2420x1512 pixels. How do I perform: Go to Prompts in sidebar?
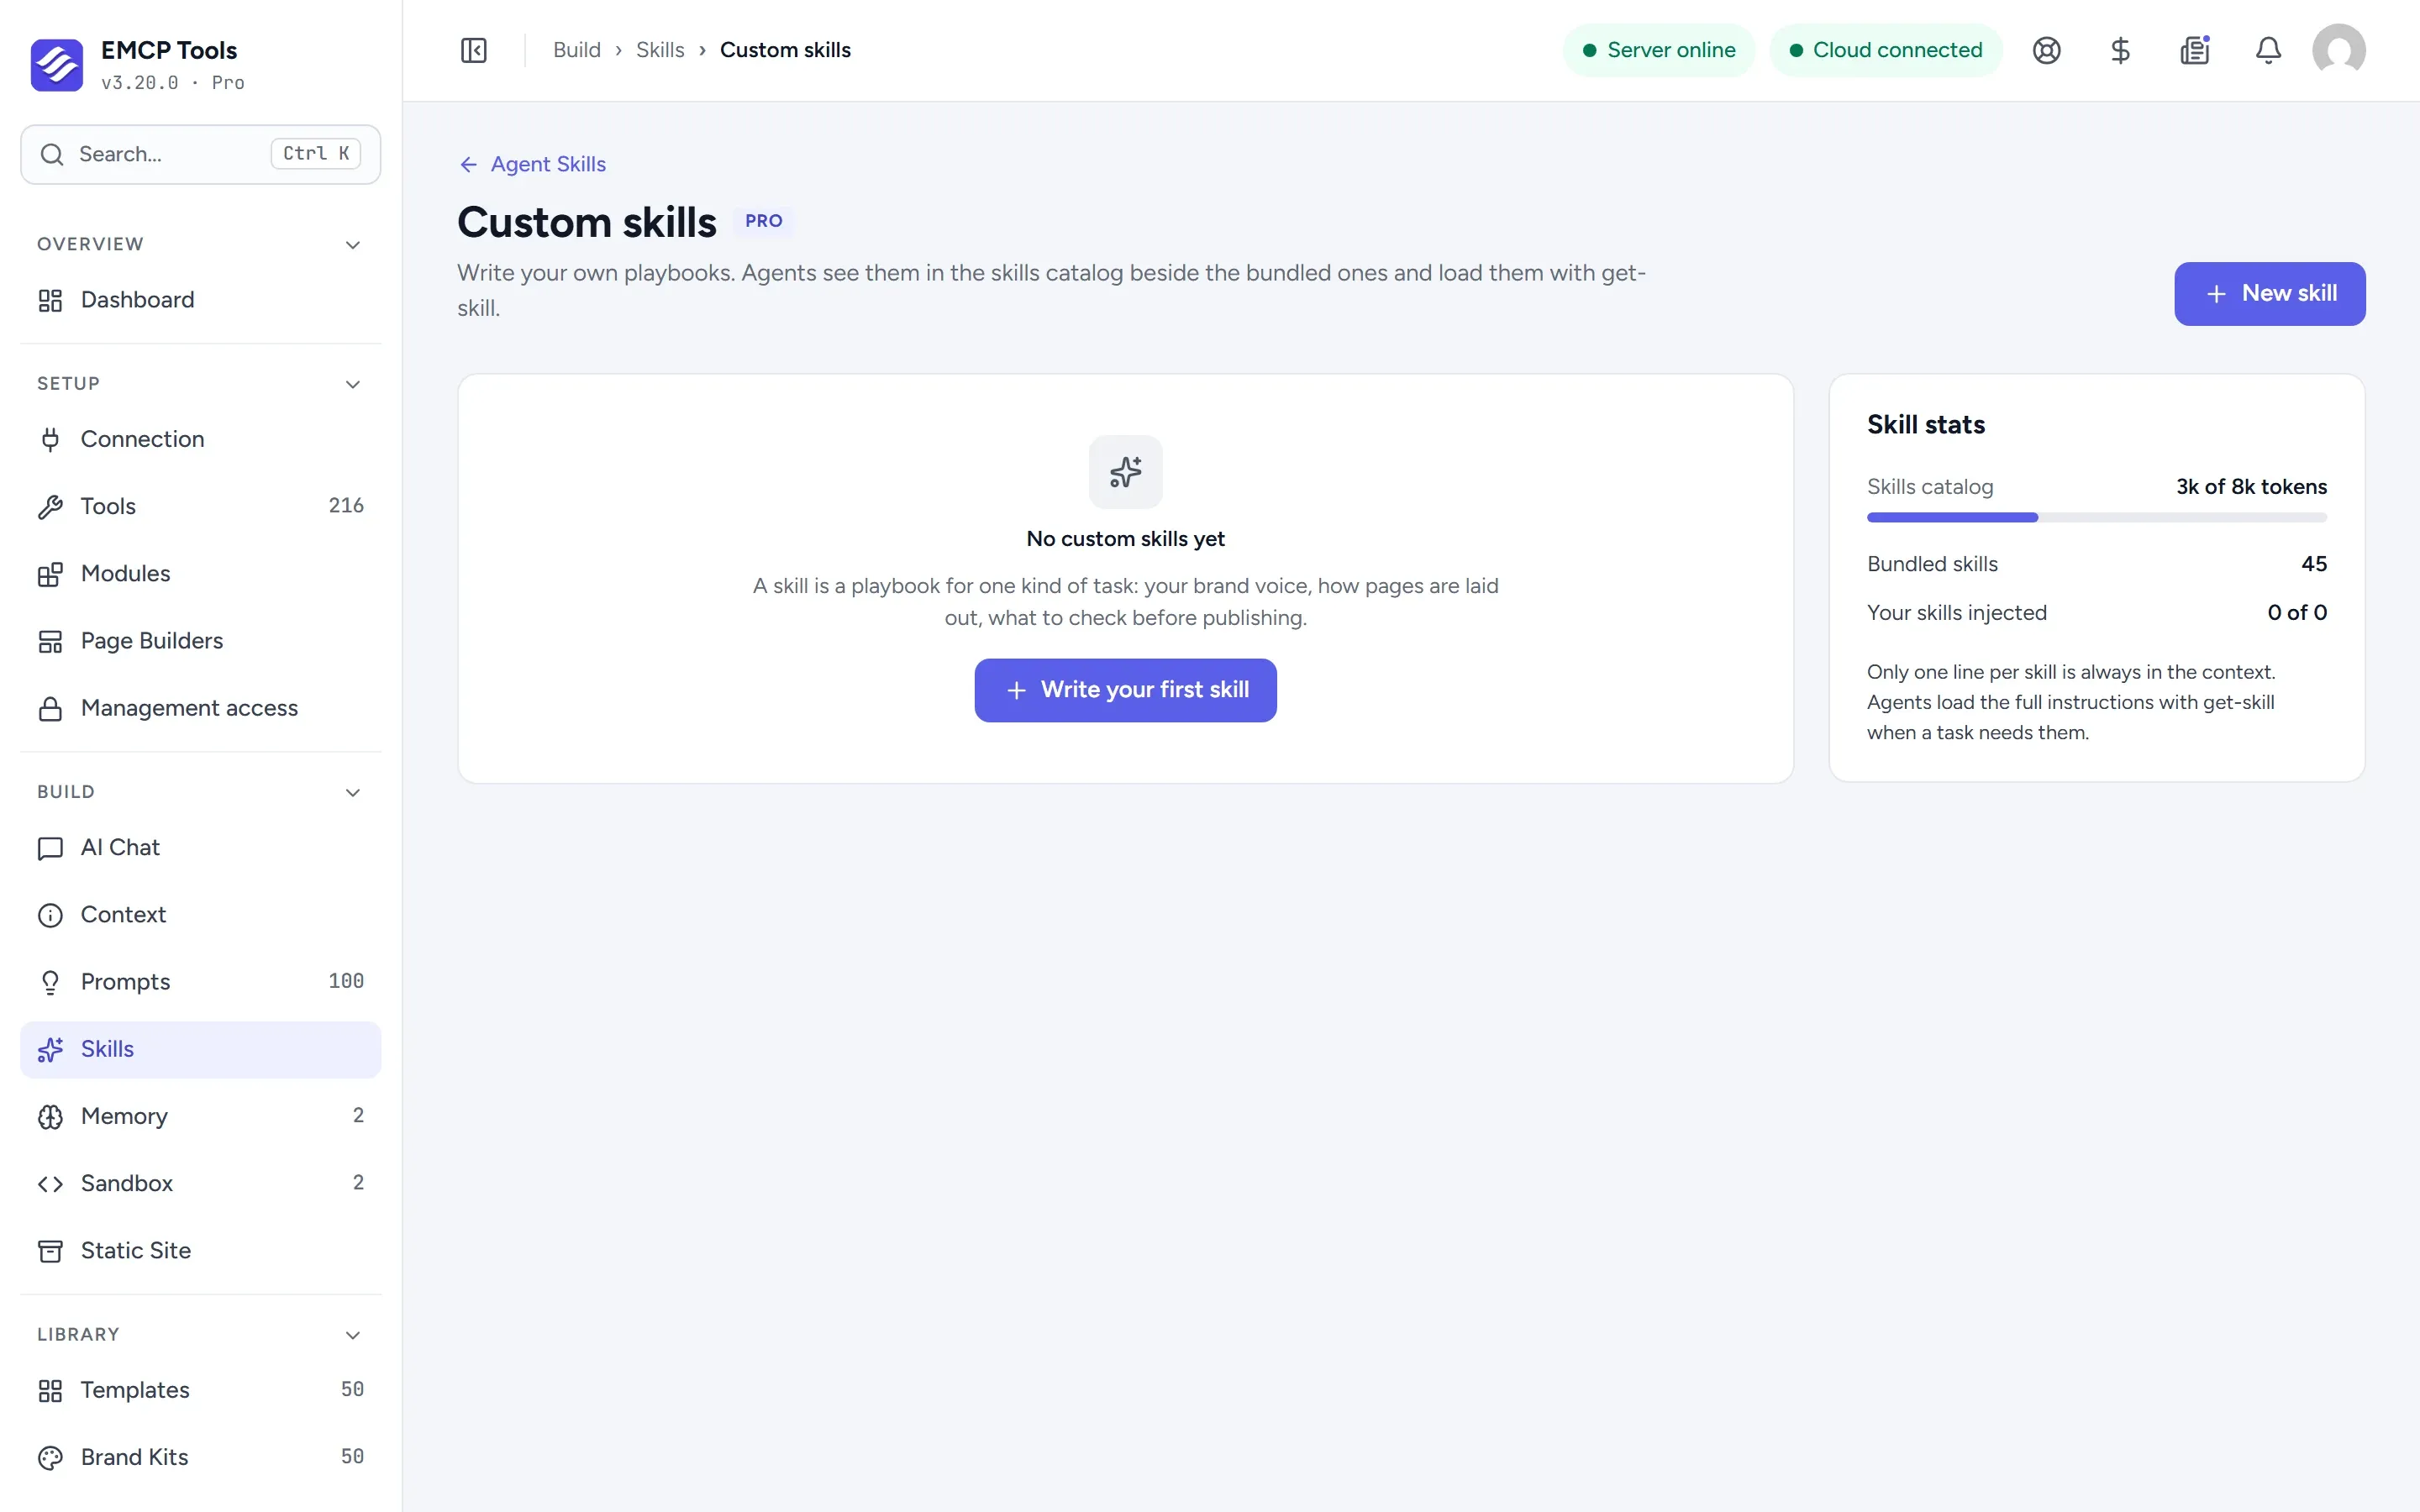tap(200, 982)
